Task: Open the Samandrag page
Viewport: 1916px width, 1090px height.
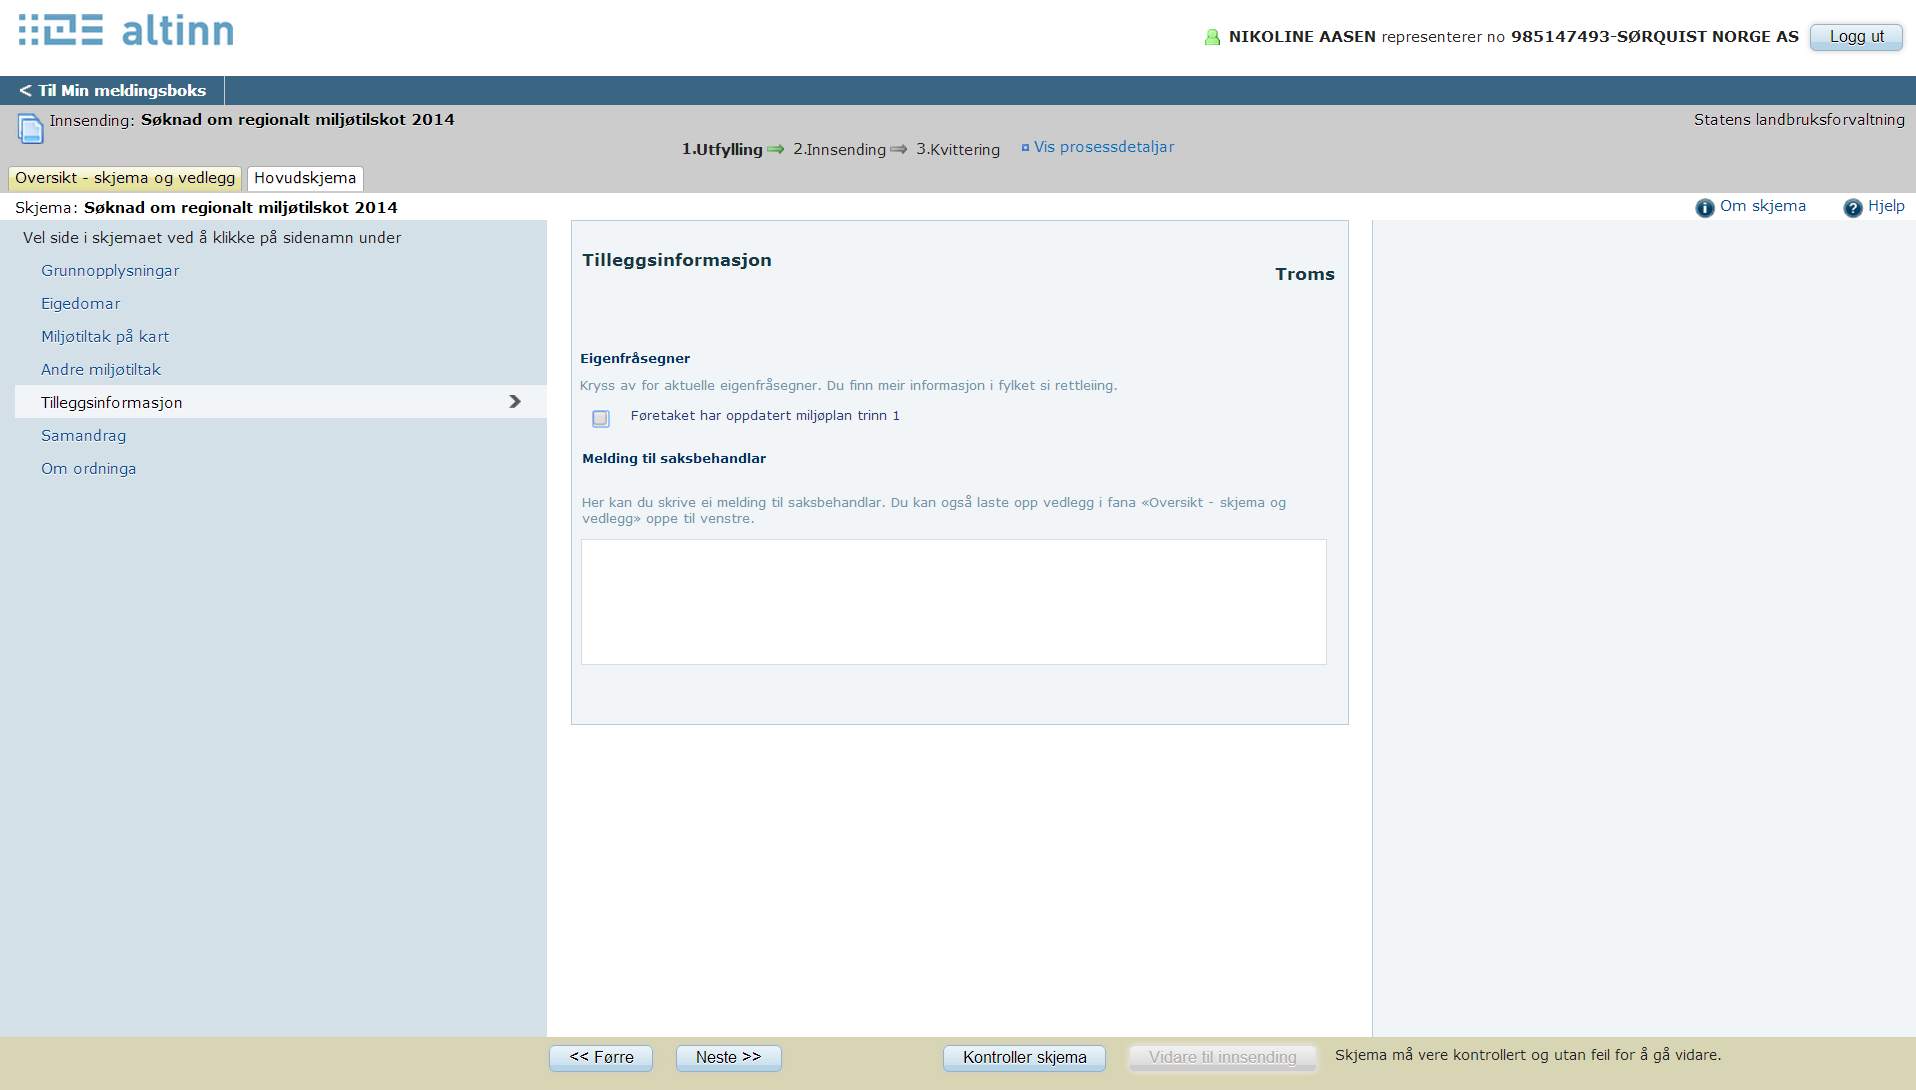Action: pyautogui.click(x=83, y=435)
